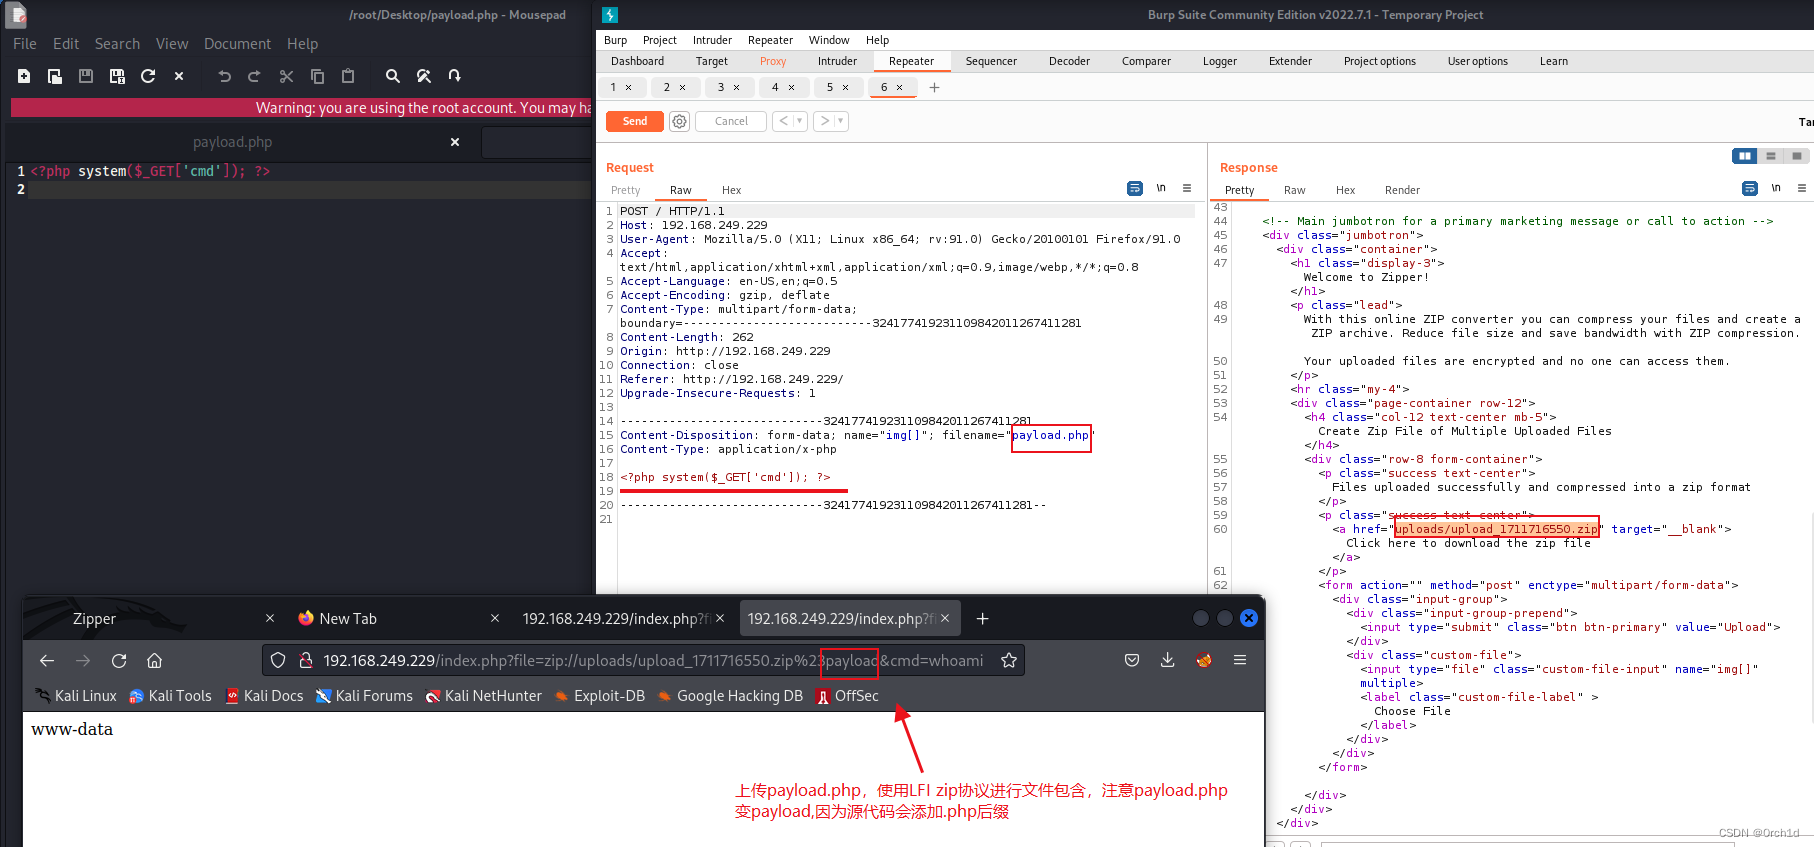Viewport: 1814px width, 847px height.
Task: Open the Intruder menu in Burp menu bar
Action: 712,40
